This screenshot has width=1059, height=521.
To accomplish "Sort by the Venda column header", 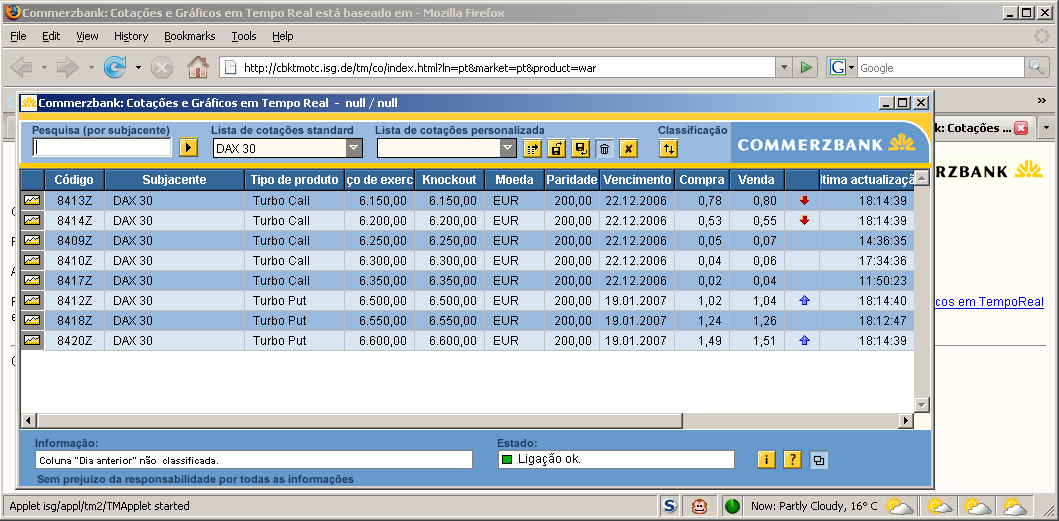I will coord(757,180).
